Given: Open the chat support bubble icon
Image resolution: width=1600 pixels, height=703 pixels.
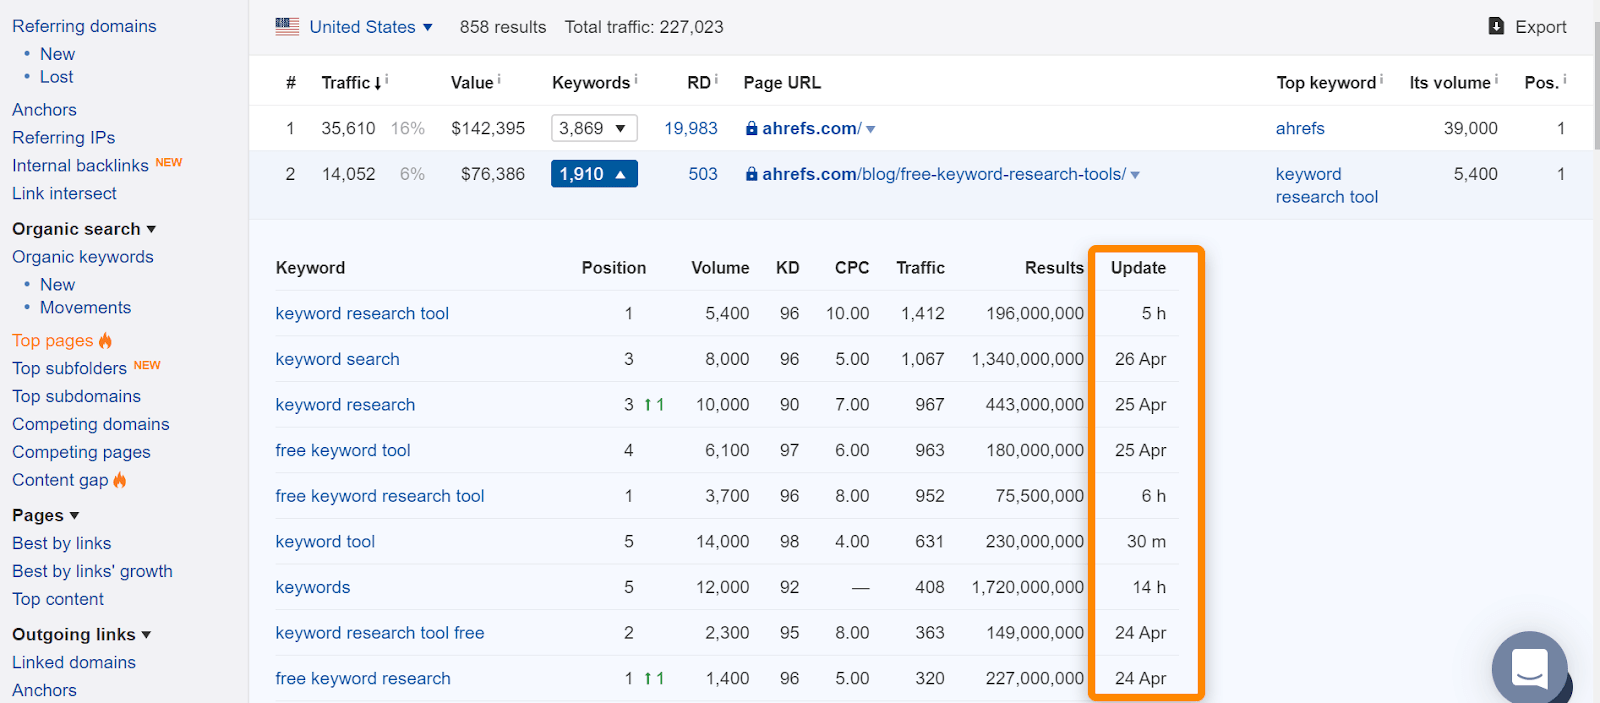Looking at the screenshot, I should point(1529,668).
